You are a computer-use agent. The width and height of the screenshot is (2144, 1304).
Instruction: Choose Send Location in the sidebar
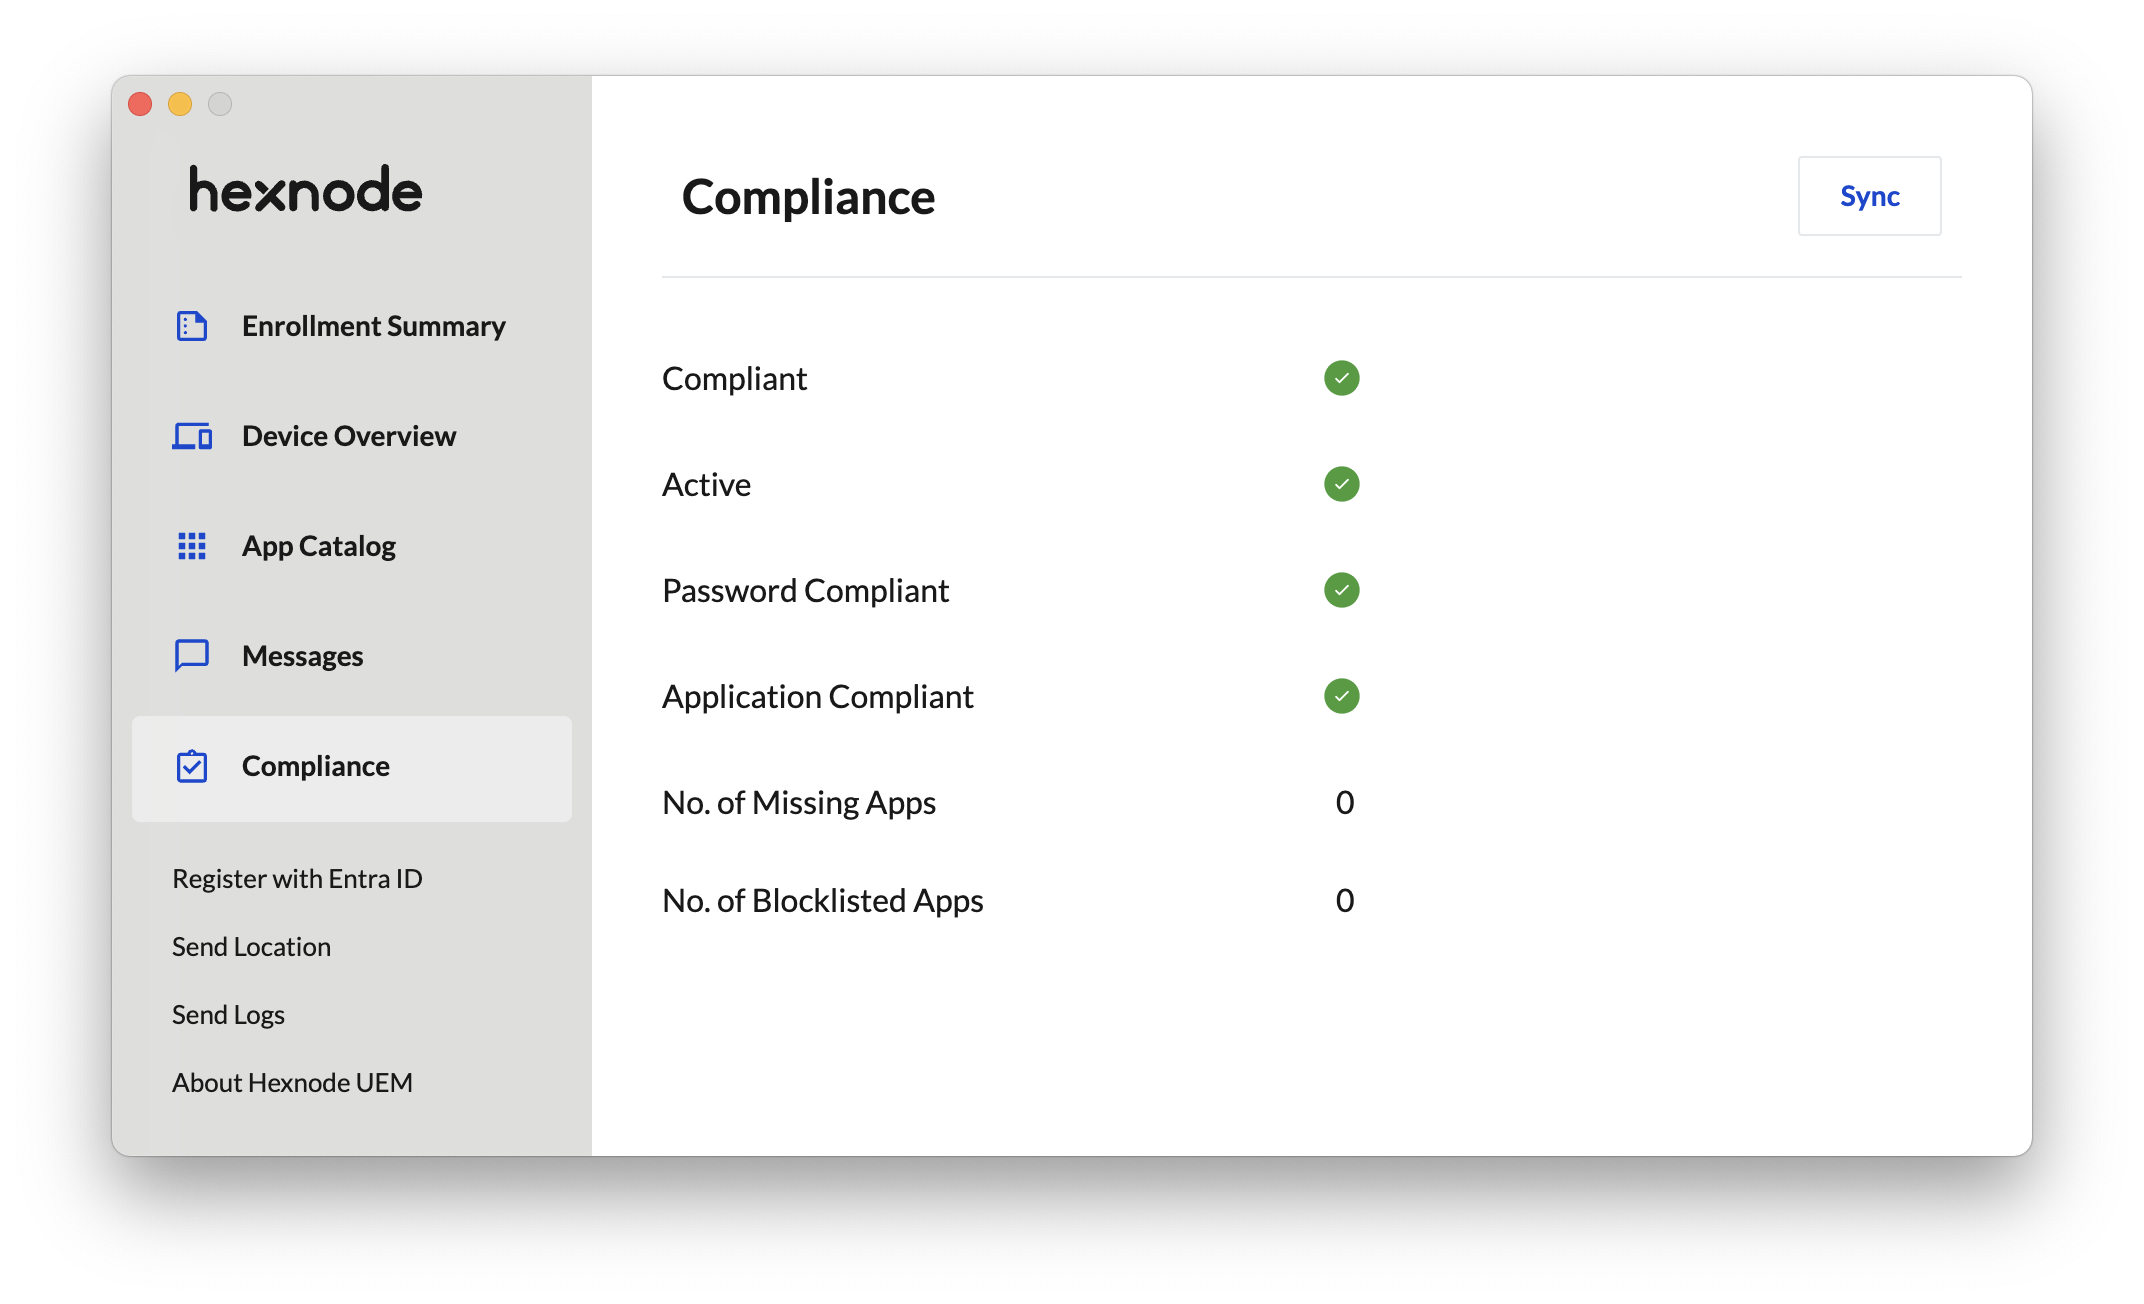click(x=251, y=946)
